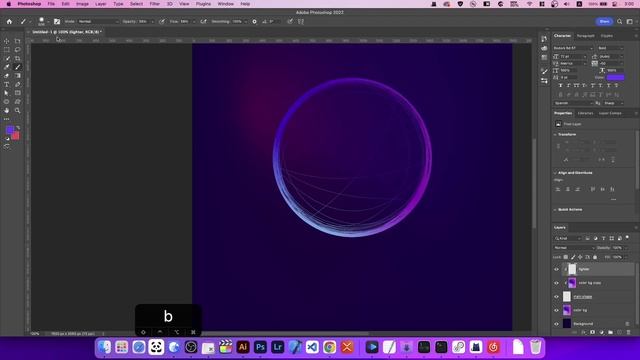Select the Type tool
Screen dimensions: 640x360
click(x=7, y=84)
